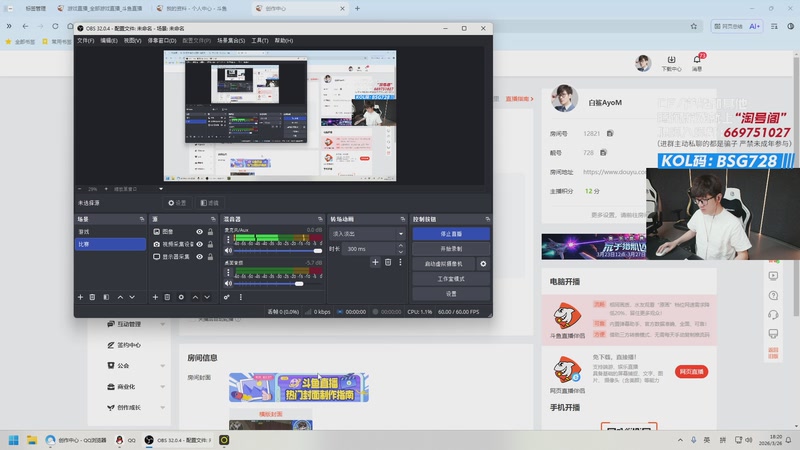Screen dimensions: 800x450
Task: Open OBS 场景集合(S) menu
Action: pos(231,40)
